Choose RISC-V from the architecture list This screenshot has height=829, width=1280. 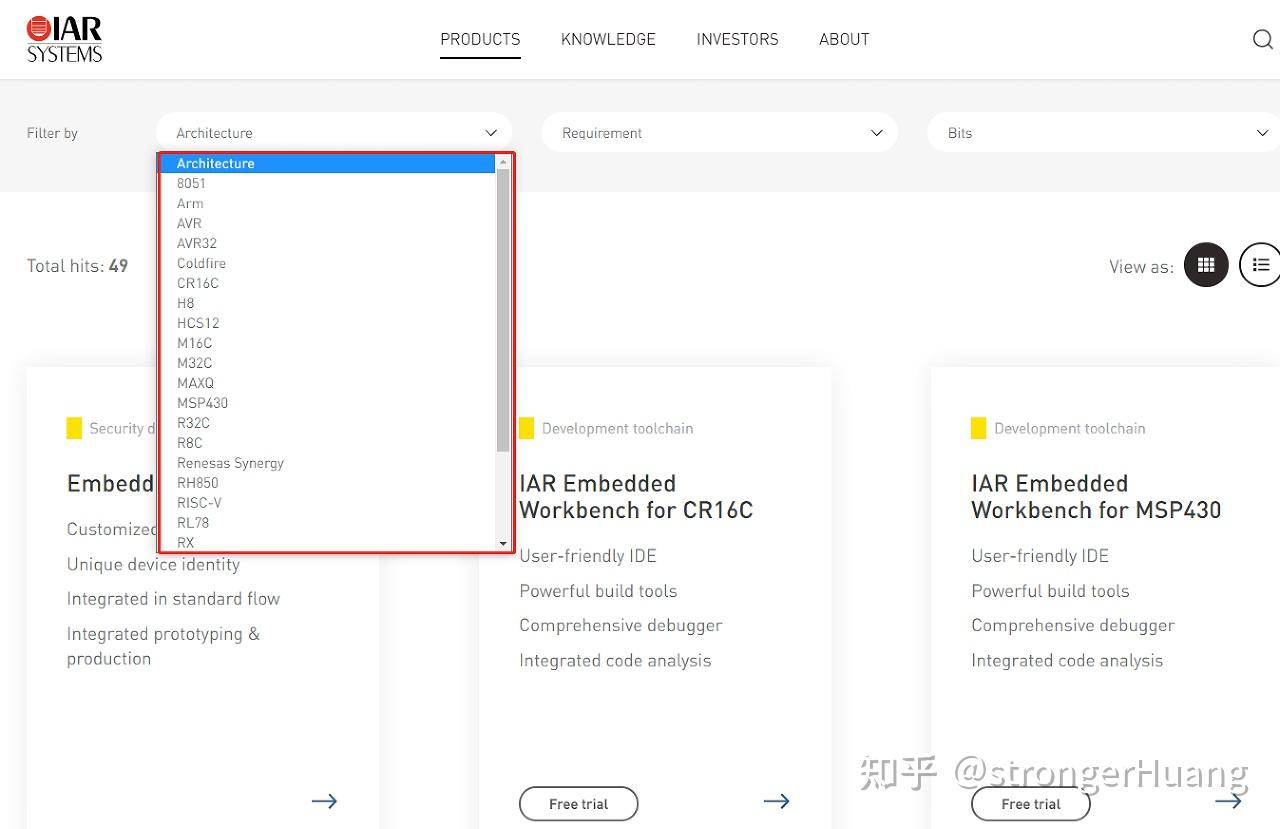click(328, 503)
